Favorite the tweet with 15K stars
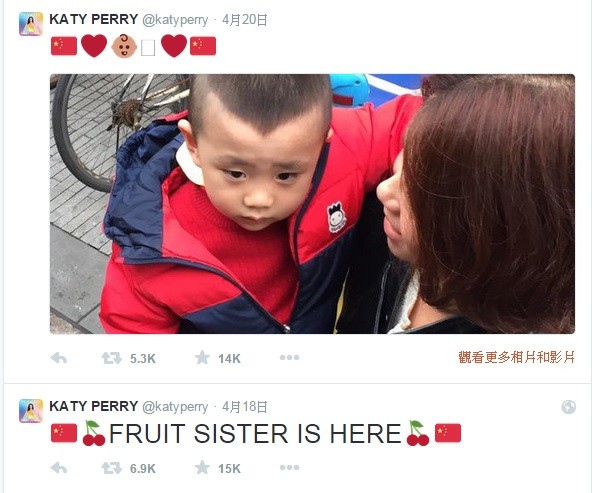 [202, 468]
